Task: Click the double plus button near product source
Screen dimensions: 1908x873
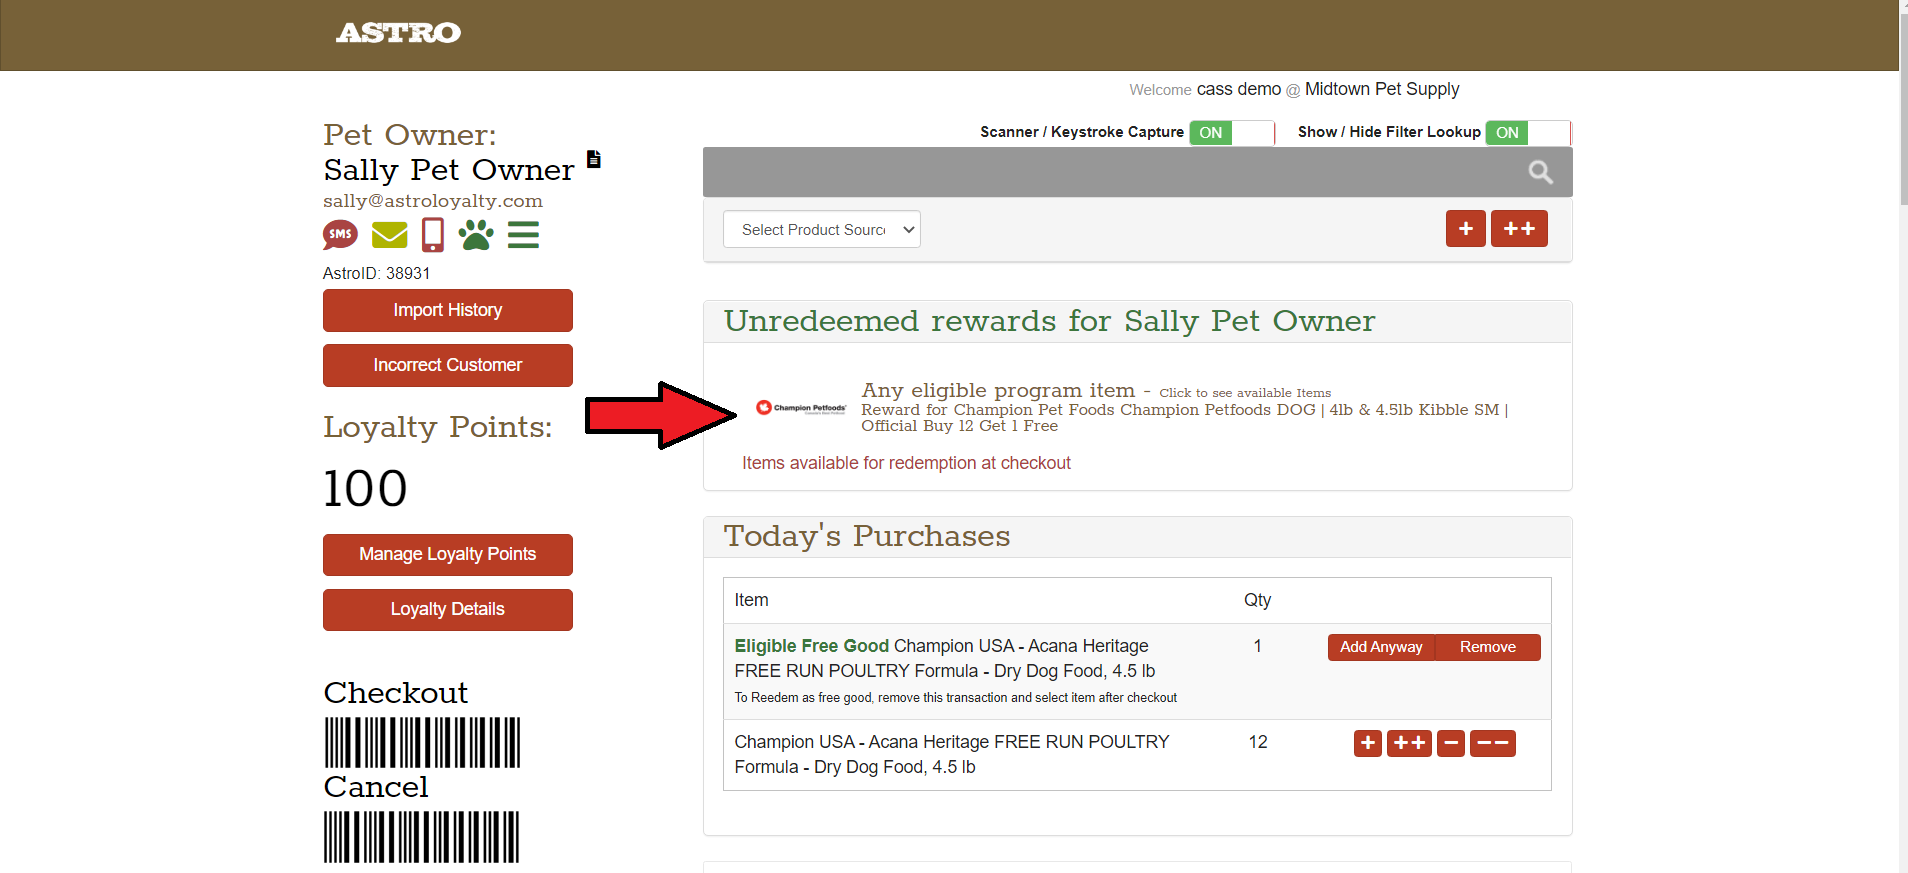Action: click(x=1519, y=229)
